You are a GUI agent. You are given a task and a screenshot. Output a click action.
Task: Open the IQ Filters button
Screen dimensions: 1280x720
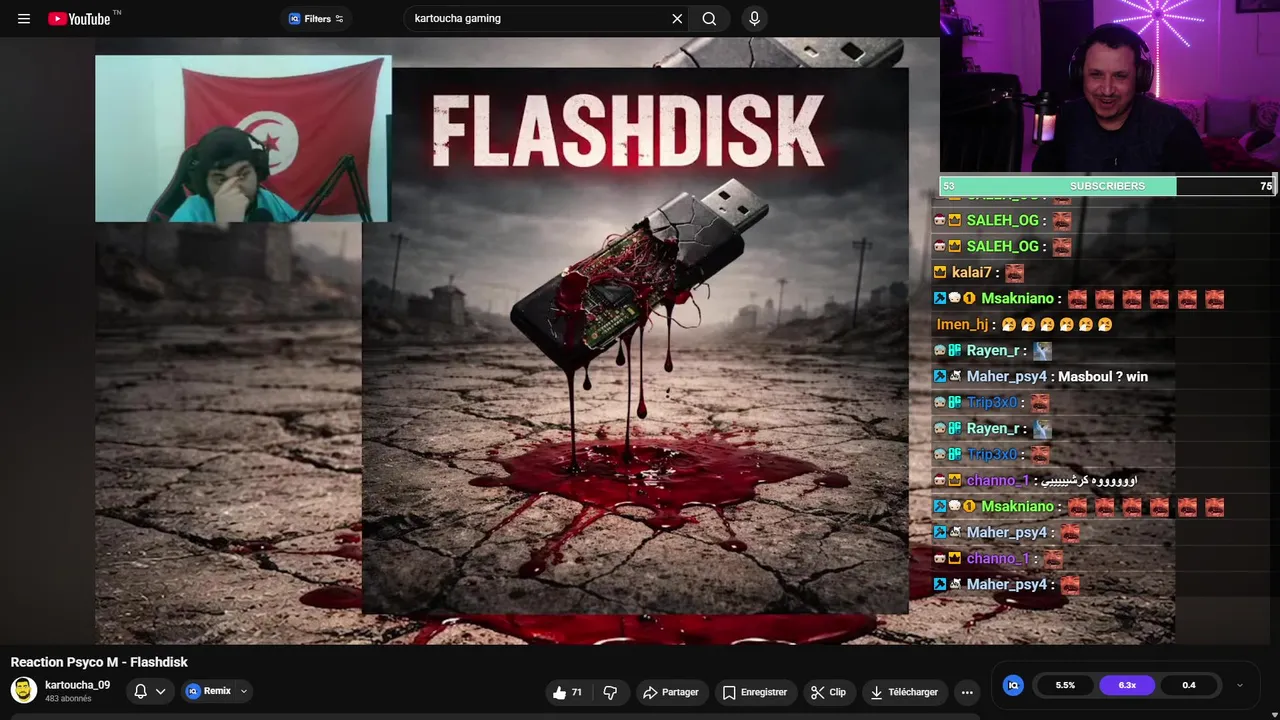point(315,18)
